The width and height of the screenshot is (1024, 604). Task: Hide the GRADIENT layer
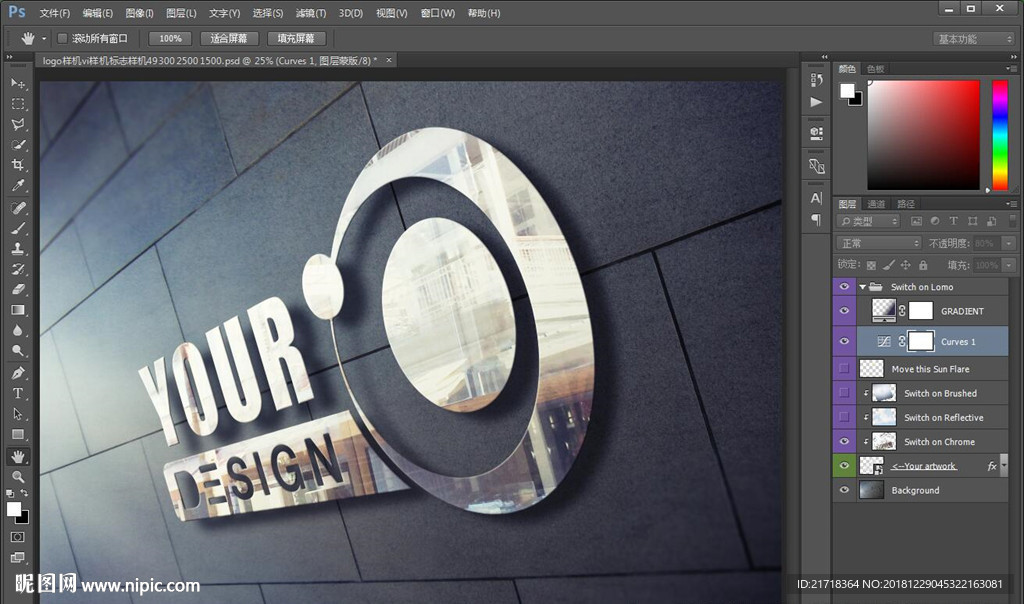coord(845,311)
